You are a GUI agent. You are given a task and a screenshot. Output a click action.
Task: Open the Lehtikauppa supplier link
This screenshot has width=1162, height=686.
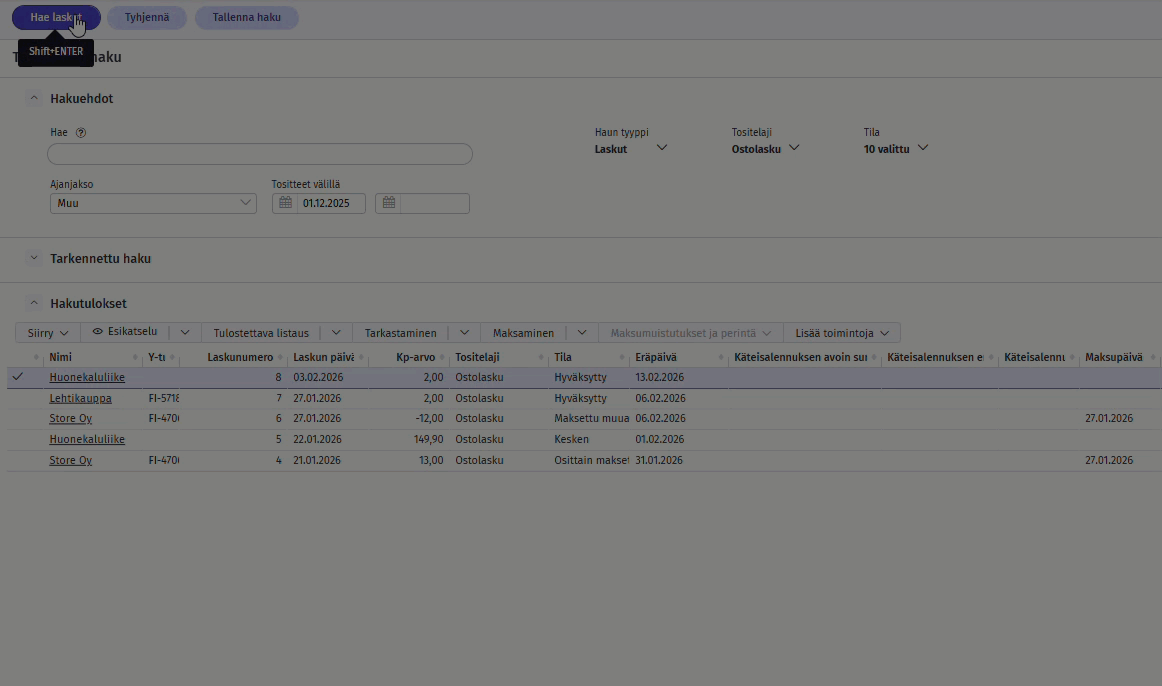coord(80,398)
